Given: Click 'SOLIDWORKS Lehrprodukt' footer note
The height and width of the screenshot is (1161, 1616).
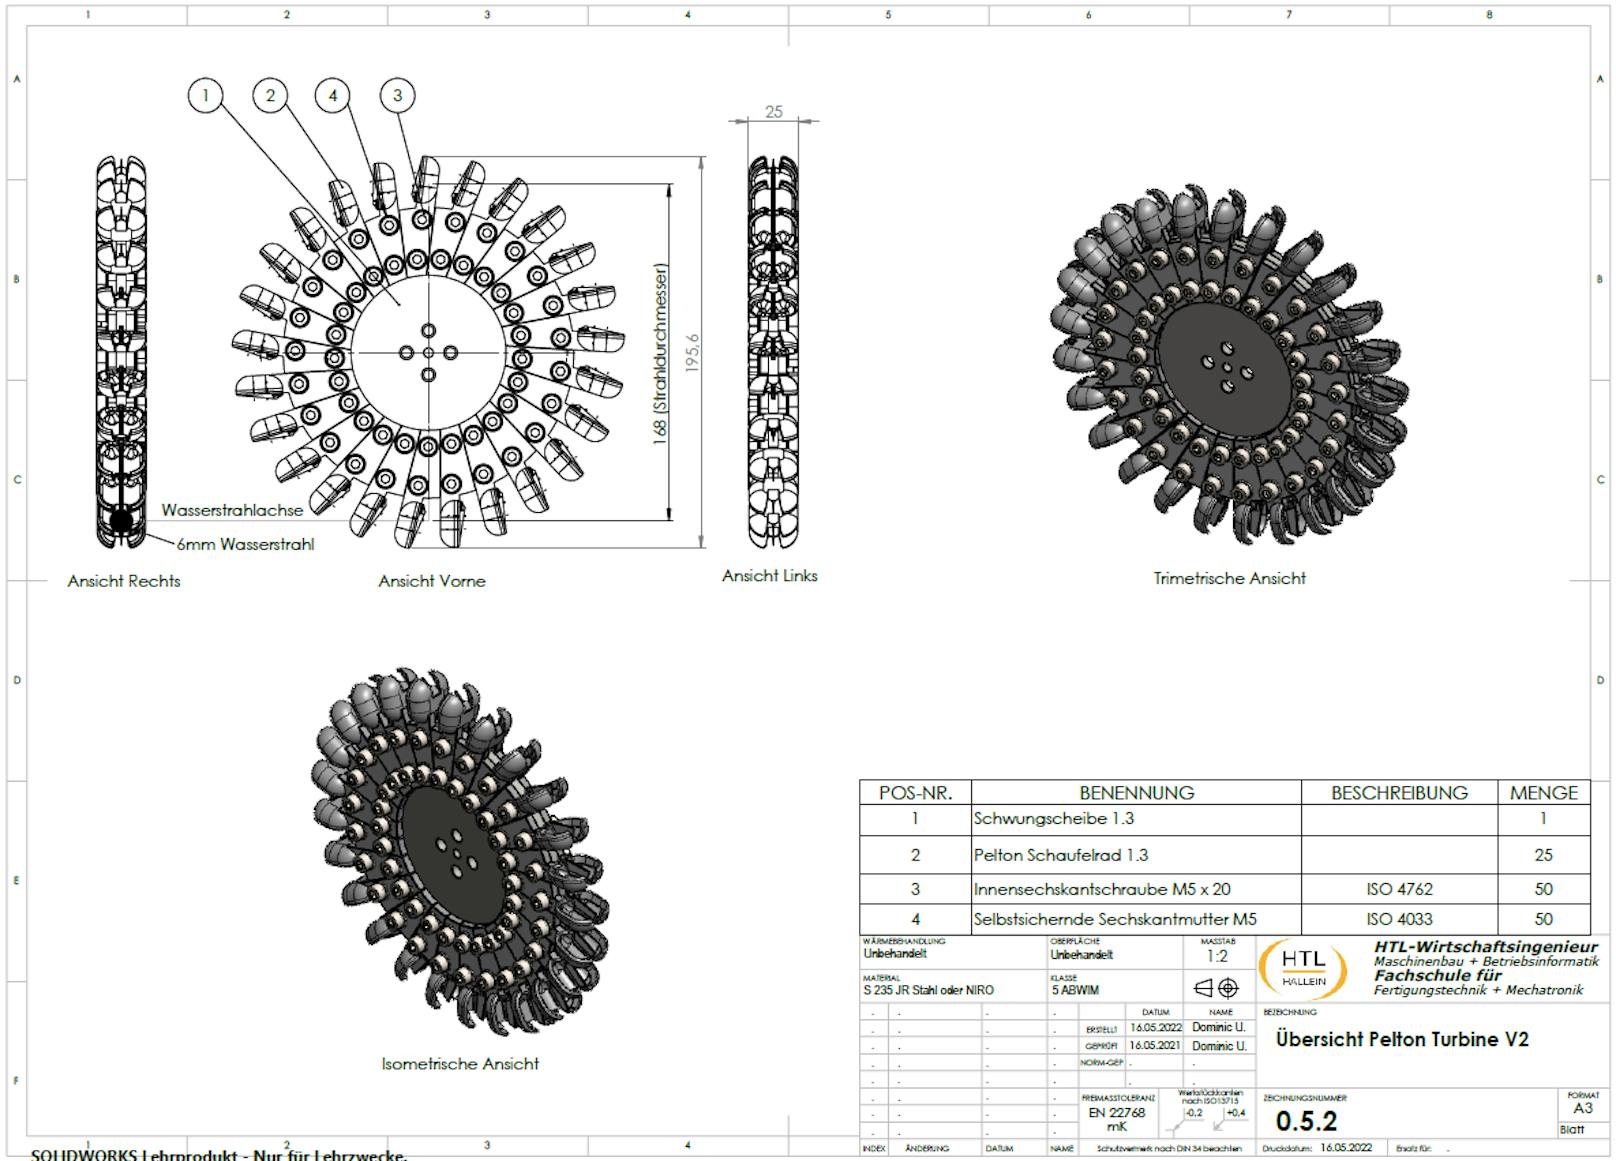Looking at the screenshot, I should coord(218,1154).
